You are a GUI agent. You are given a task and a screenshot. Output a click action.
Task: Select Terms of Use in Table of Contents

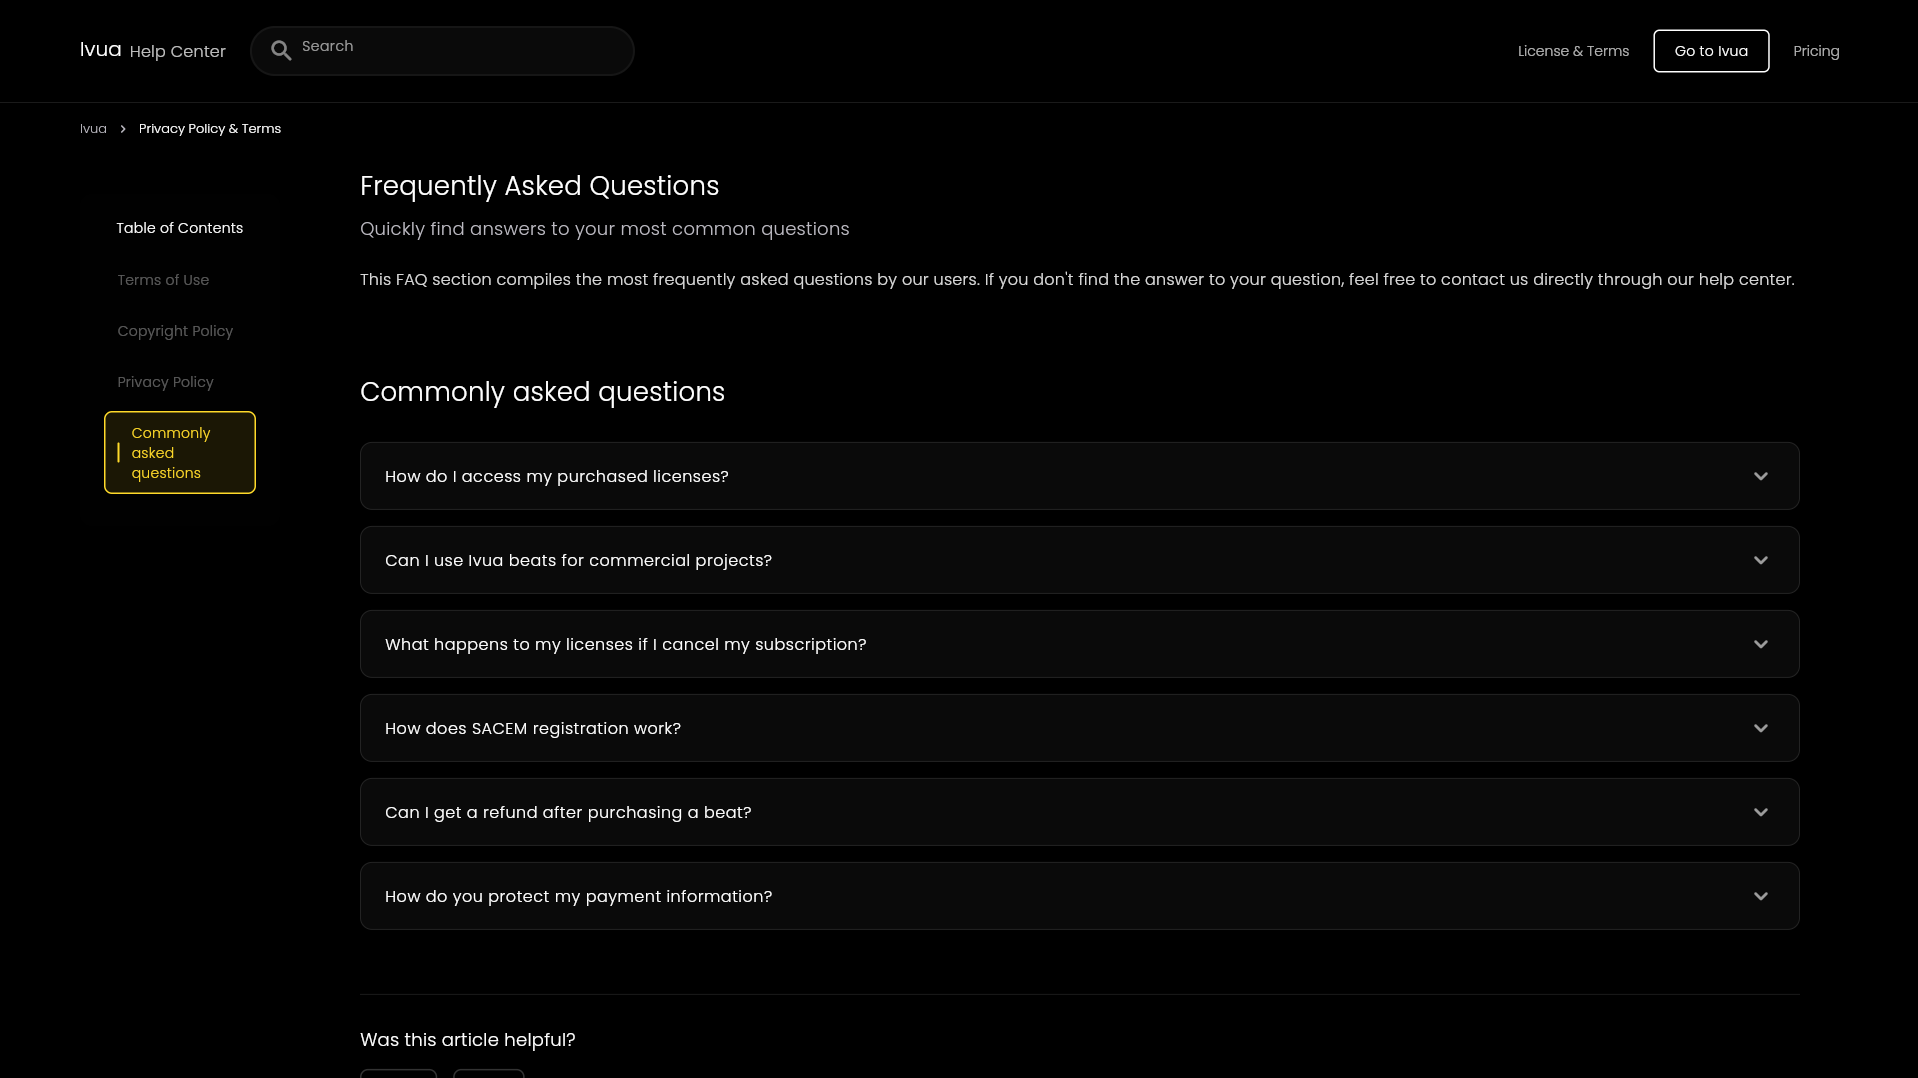pyautogui.click(x=163, y=280)
